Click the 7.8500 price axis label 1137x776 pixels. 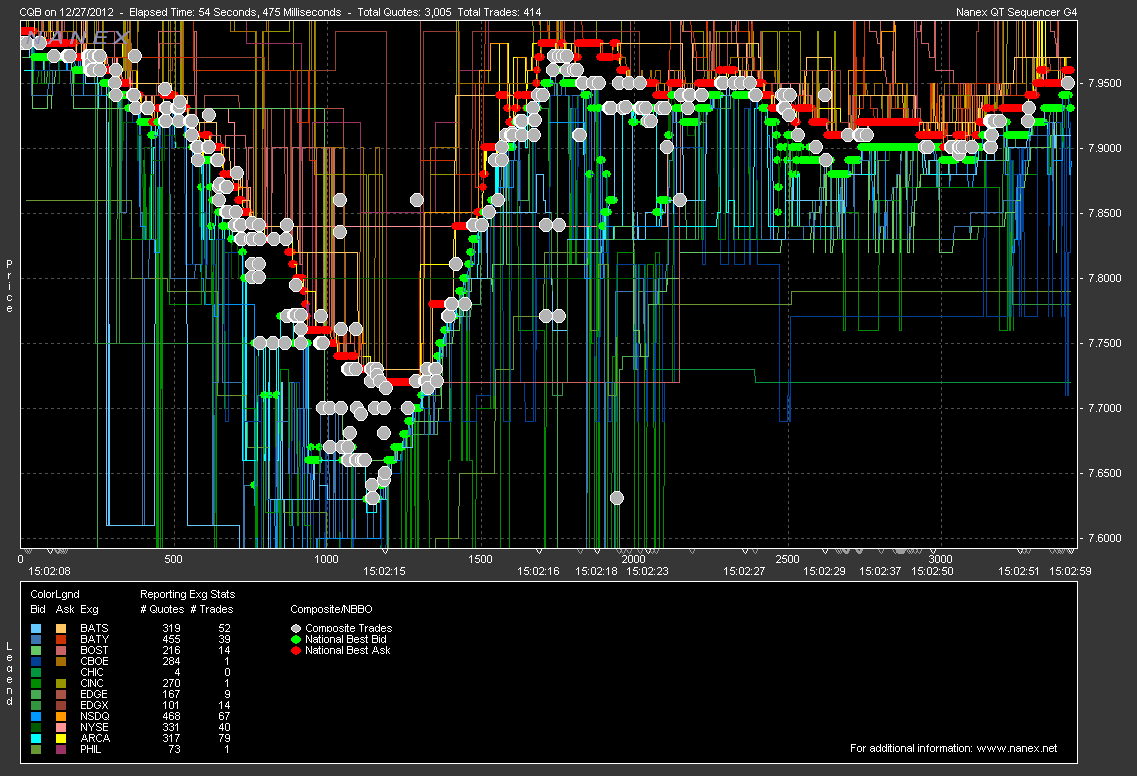[1104, 213]
